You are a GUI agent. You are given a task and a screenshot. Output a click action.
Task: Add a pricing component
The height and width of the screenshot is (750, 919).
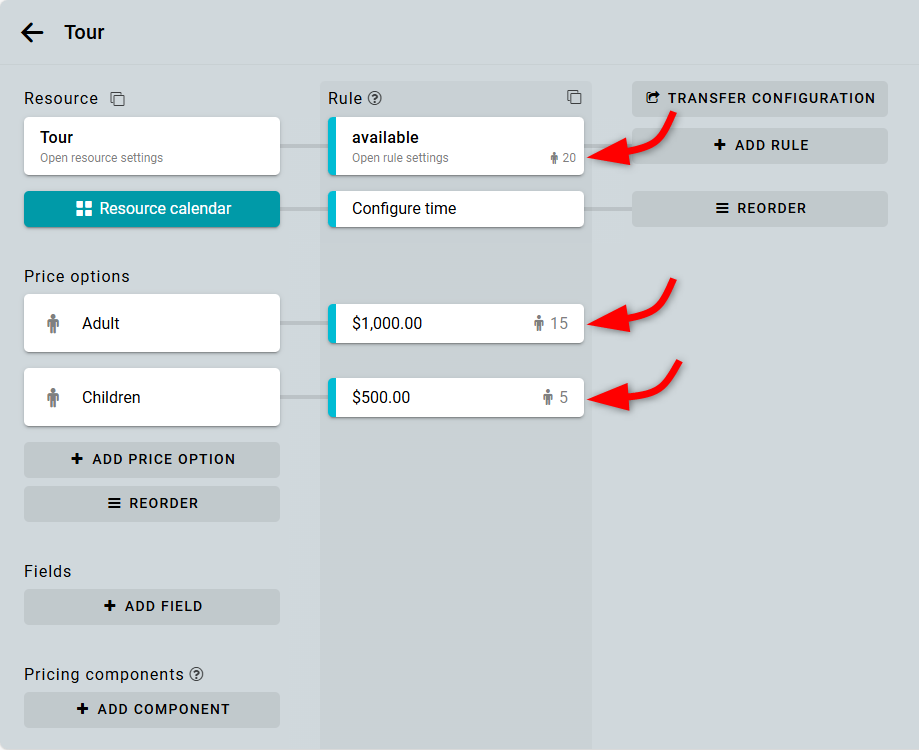pyautogui.click(x=152, y=710)
